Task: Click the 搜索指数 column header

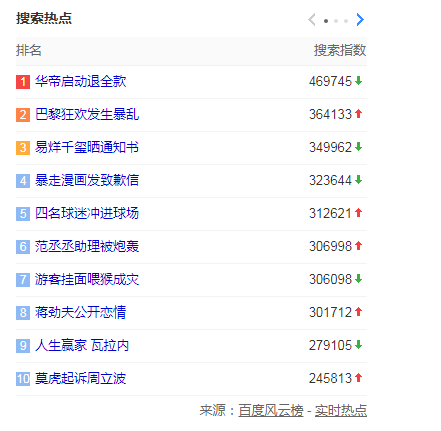Action: tap(340, 50)
